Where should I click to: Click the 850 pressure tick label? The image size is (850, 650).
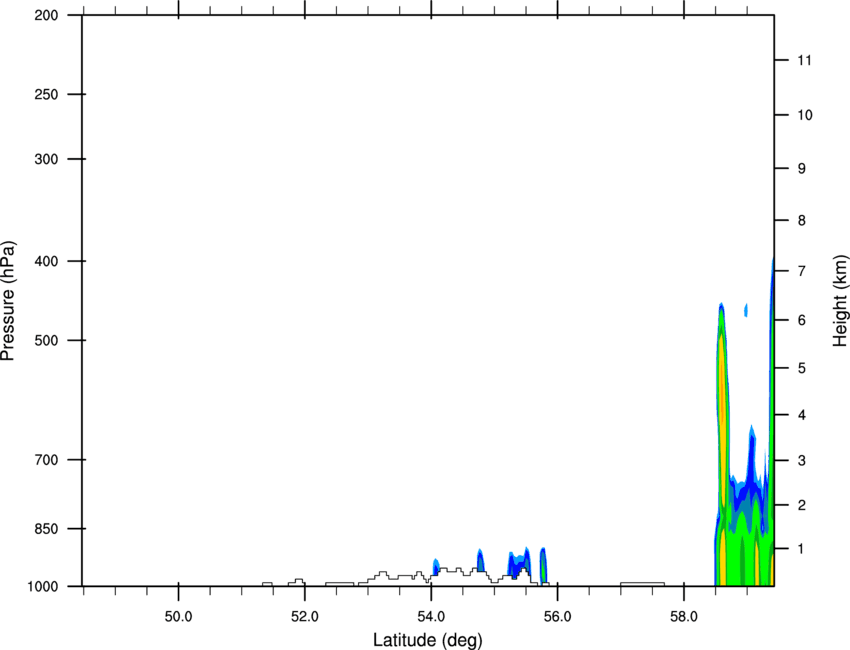tap(46, 529)
